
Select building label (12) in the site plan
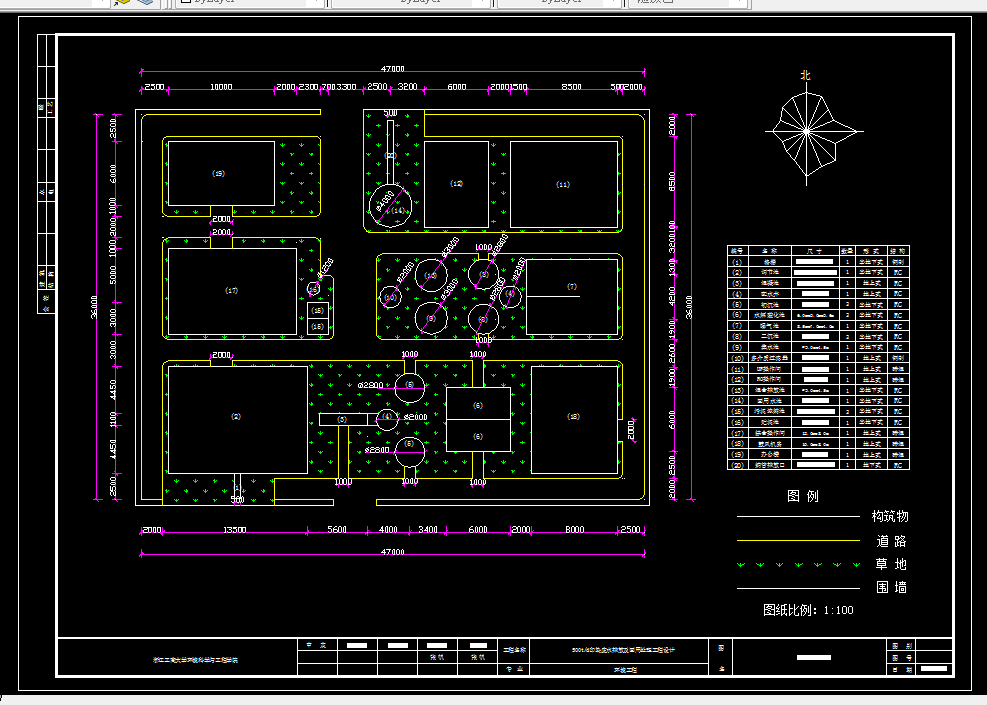pyautogui.click(x=456, y=183)
